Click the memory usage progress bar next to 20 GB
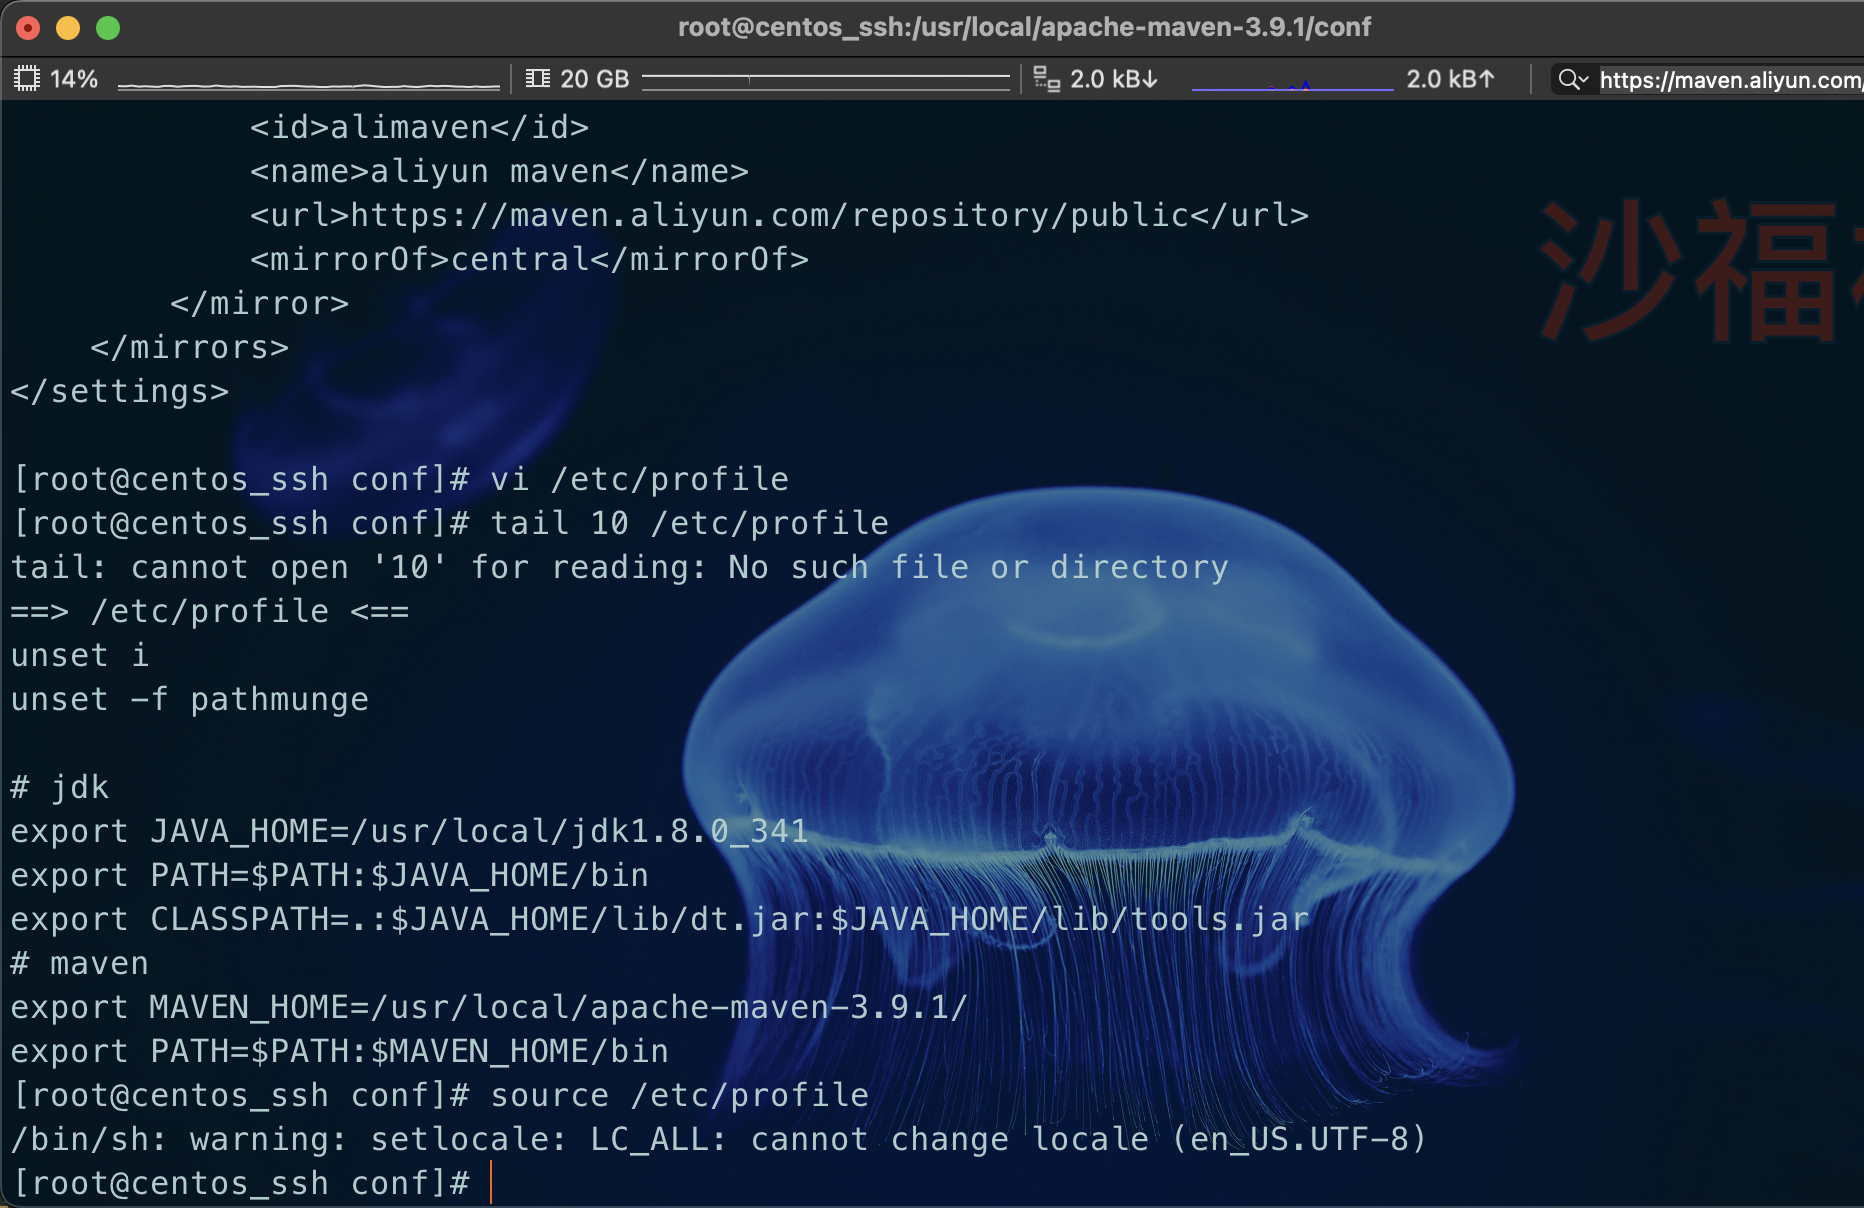 click(x=826, y=79)
